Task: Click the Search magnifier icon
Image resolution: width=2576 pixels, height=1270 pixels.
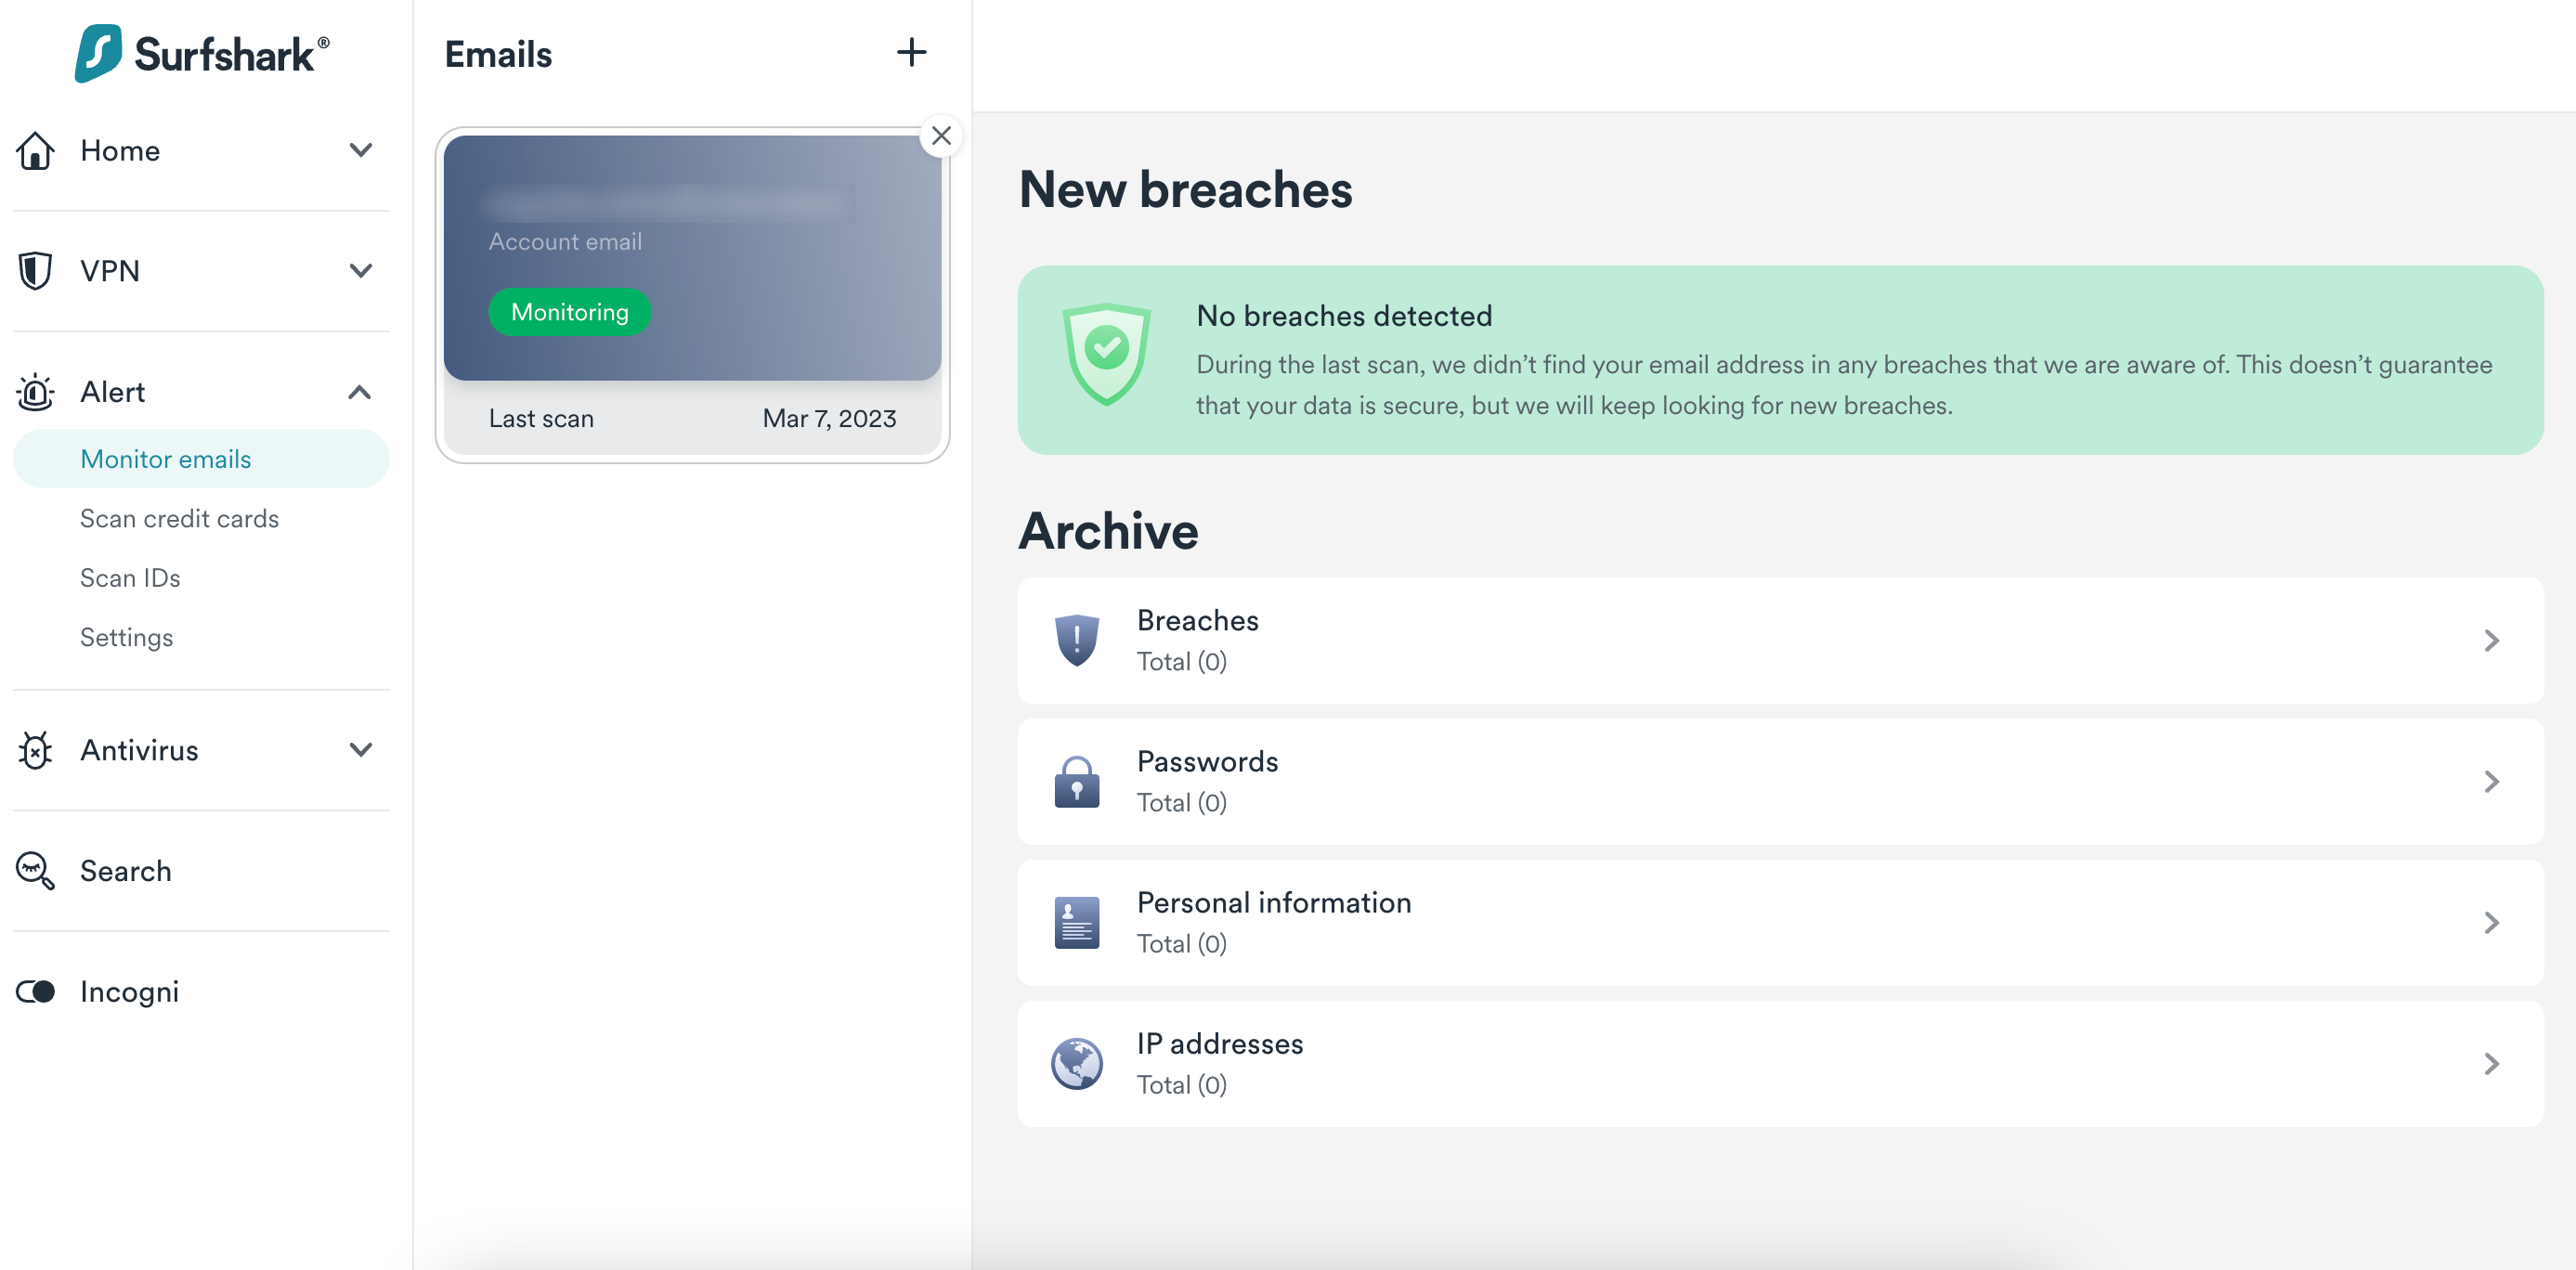Action: pyautogui.click(x=36, y=871)
